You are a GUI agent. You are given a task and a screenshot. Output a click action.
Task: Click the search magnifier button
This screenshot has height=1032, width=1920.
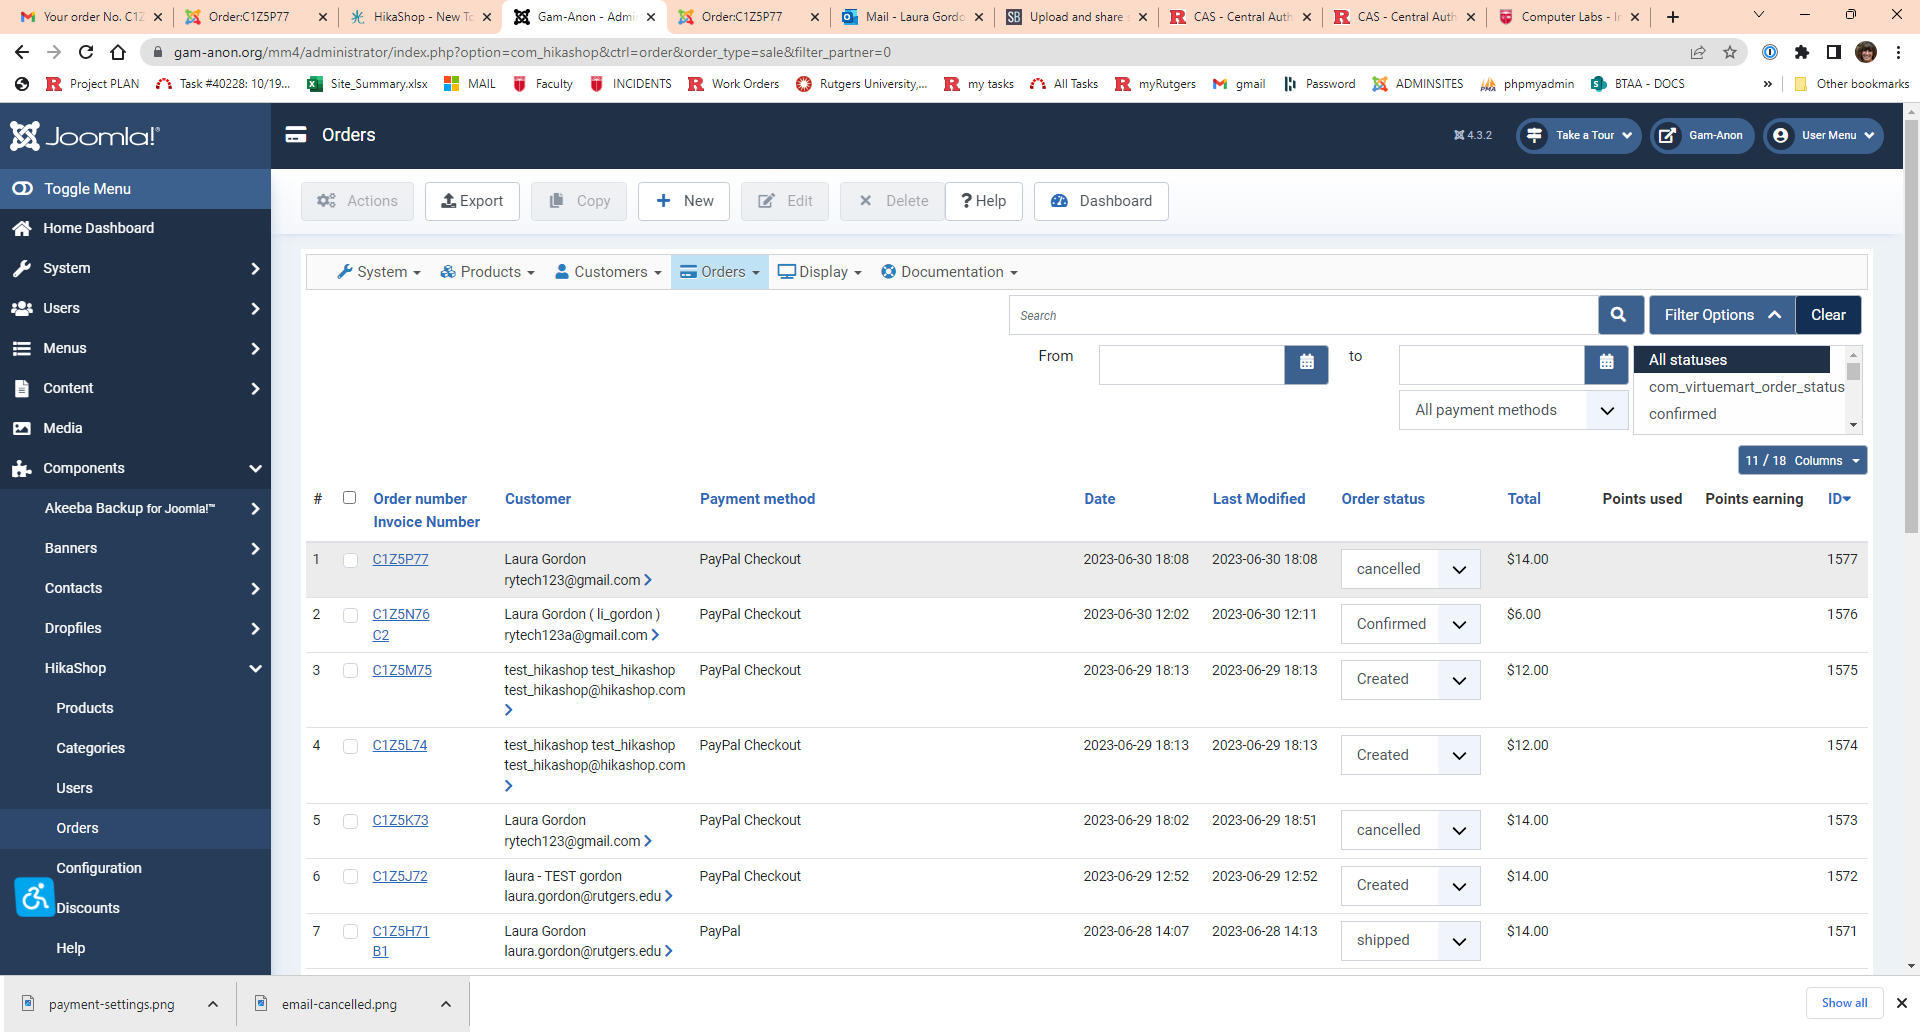click(x=1620, y=315)
